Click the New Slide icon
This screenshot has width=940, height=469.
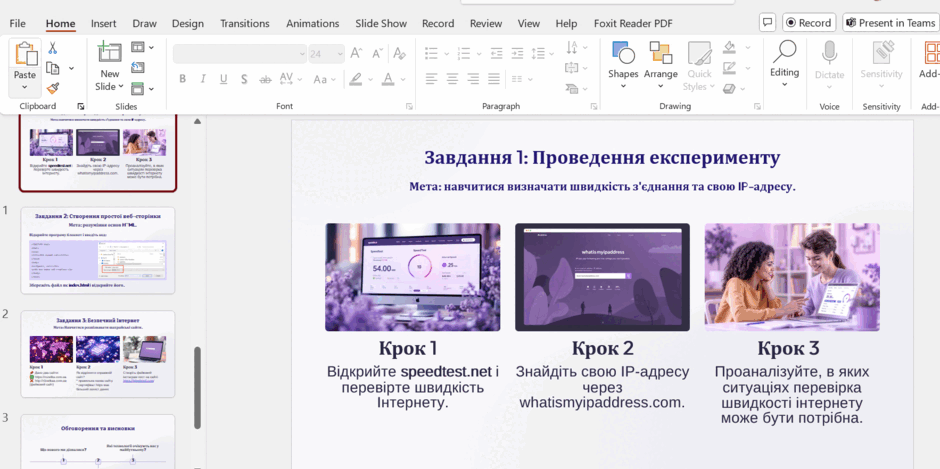(110, 53)
